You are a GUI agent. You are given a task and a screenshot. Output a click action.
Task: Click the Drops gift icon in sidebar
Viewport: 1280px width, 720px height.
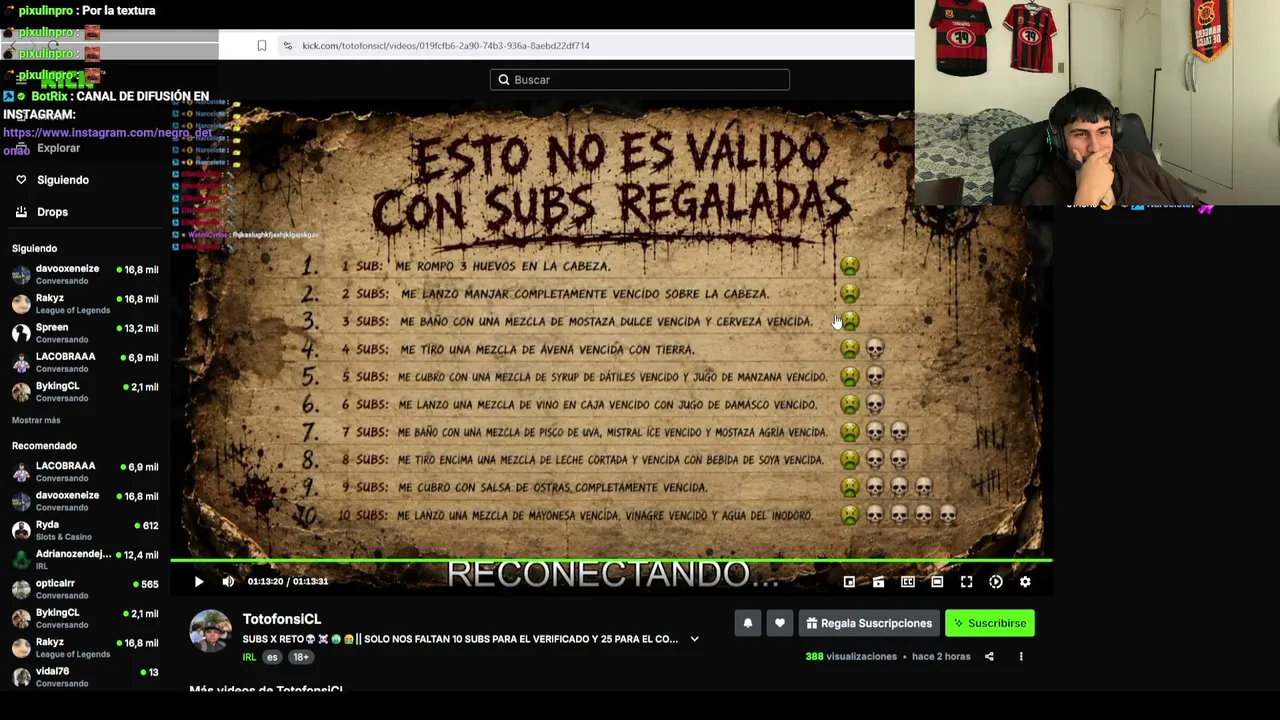click(x=21, y=212)
